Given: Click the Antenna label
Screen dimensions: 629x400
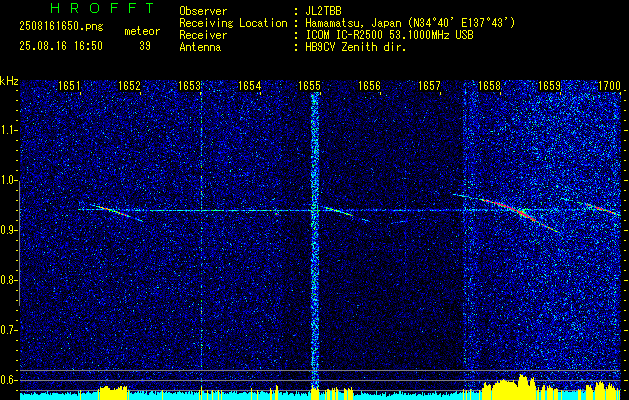Looking at the screenshot, I should tap(200, 47).
